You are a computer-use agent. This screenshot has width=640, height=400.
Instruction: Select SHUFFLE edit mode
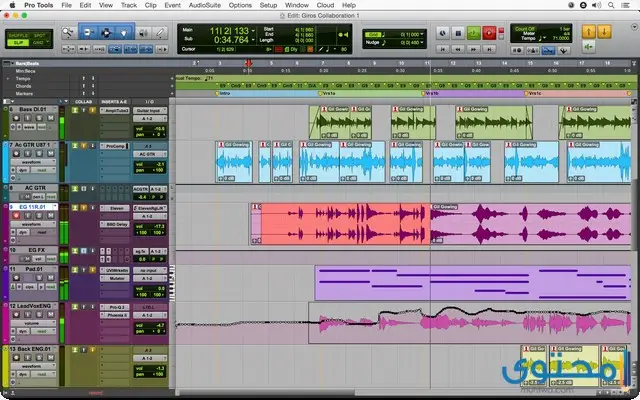[x=18, y=36]
